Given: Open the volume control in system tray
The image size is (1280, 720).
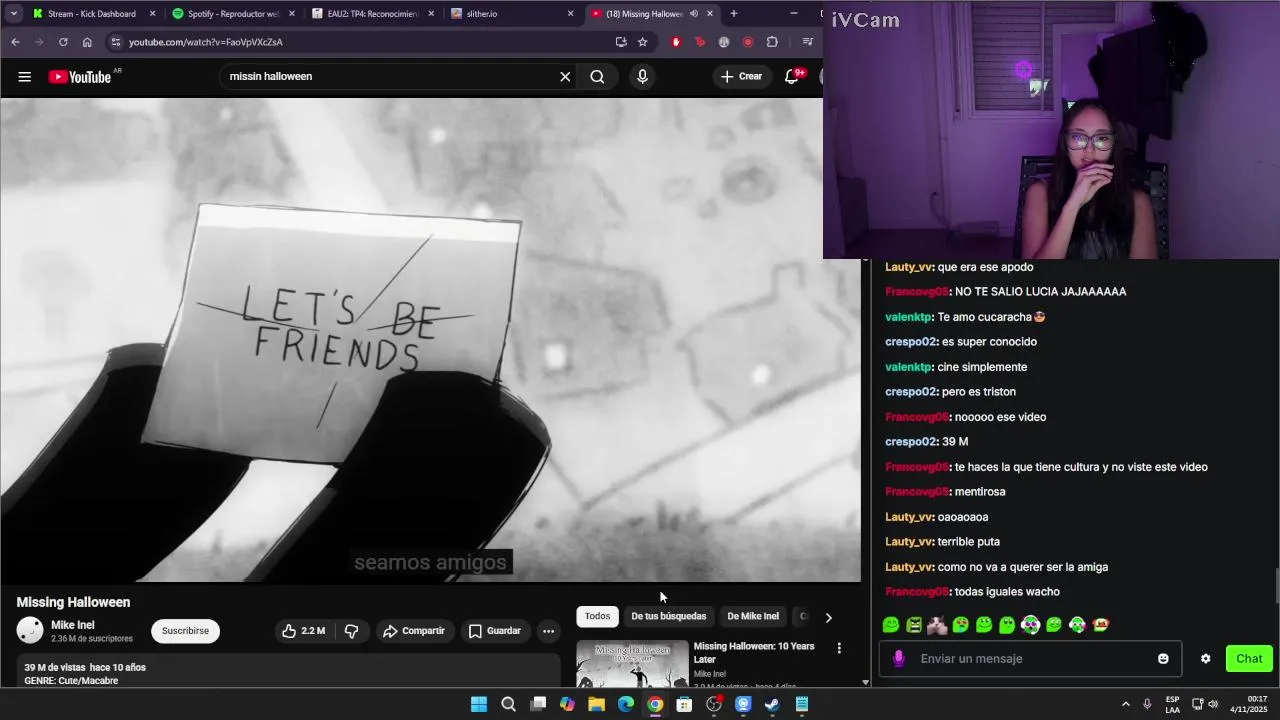Looking at the screenshot, I should [1213, 704].
